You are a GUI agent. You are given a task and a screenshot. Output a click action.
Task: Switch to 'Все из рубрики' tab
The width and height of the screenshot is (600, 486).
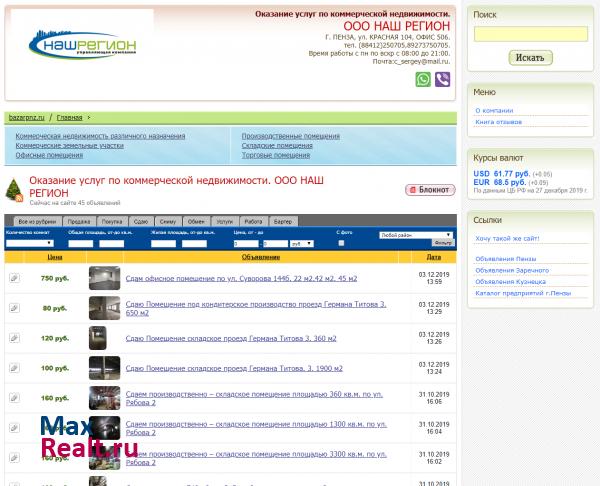[37, 222]
